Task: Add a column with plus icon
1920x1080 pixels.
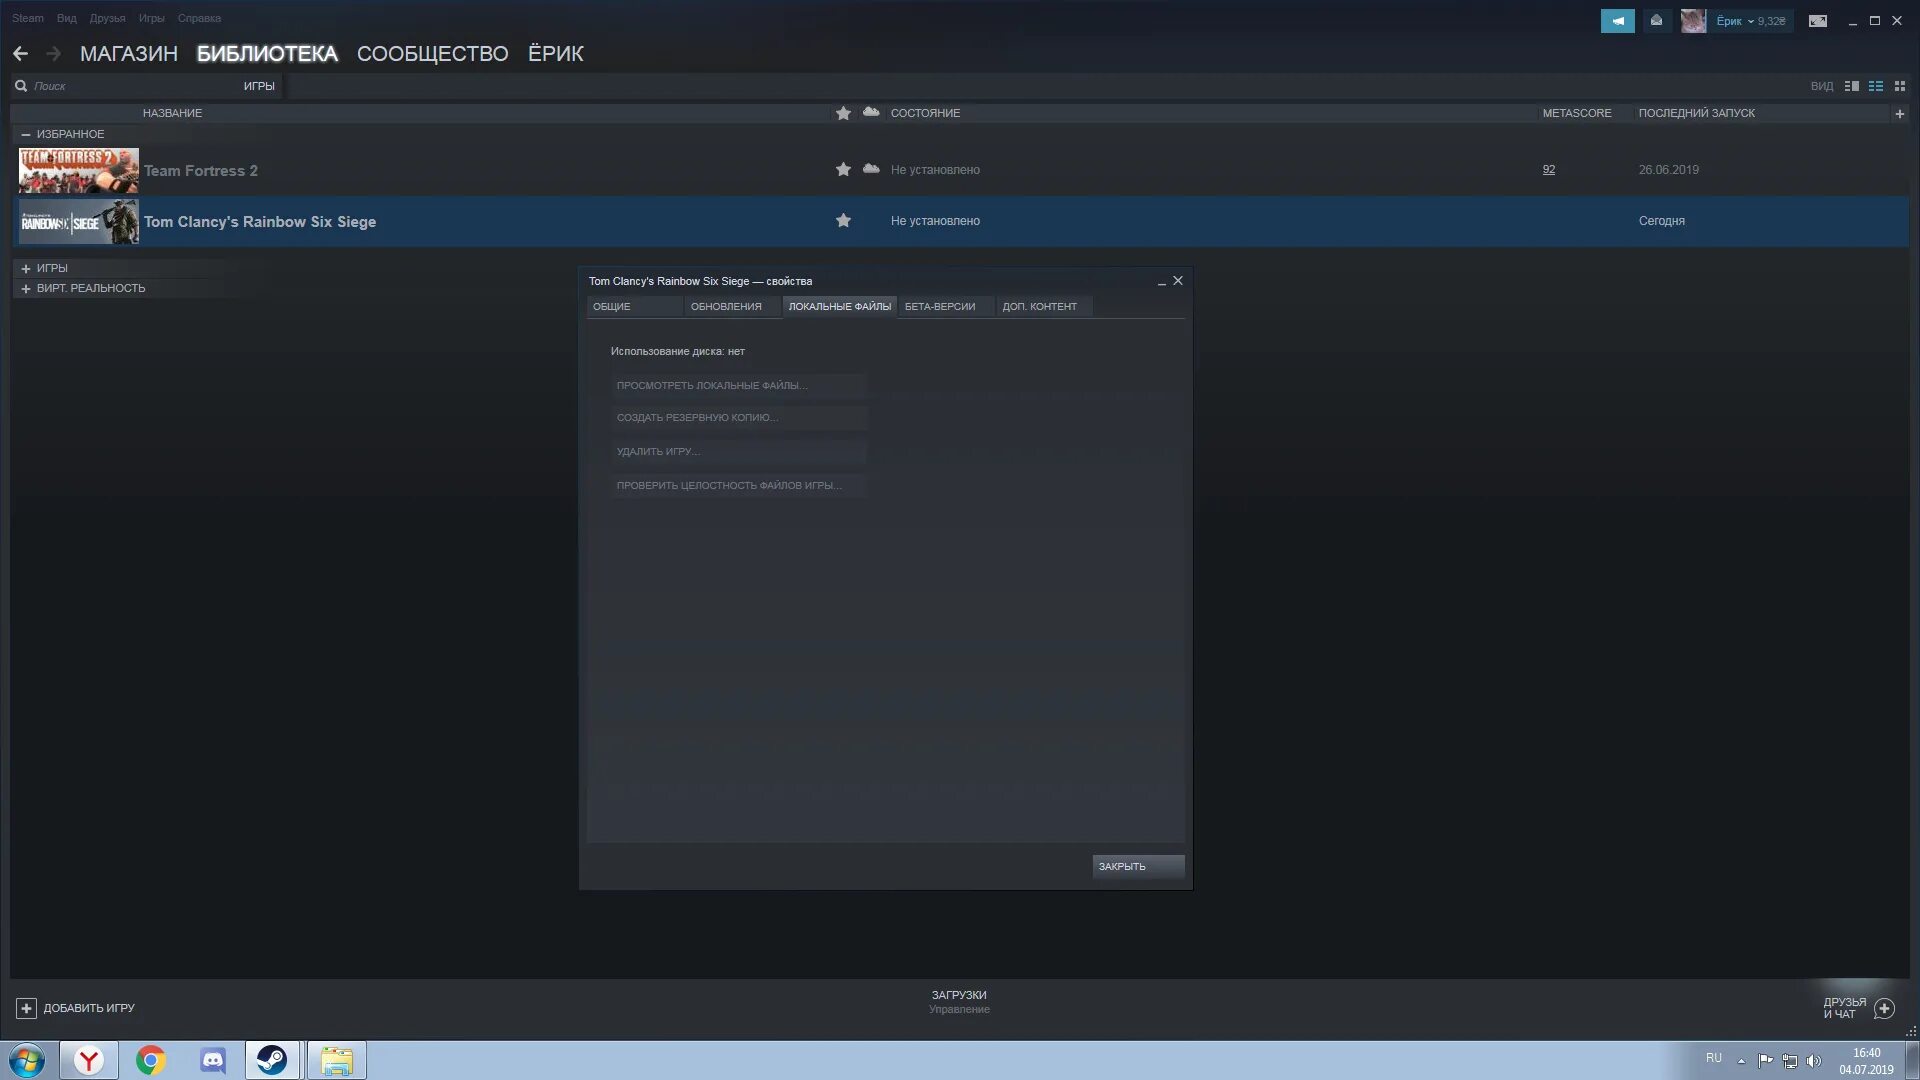Action: point(1899,113)
